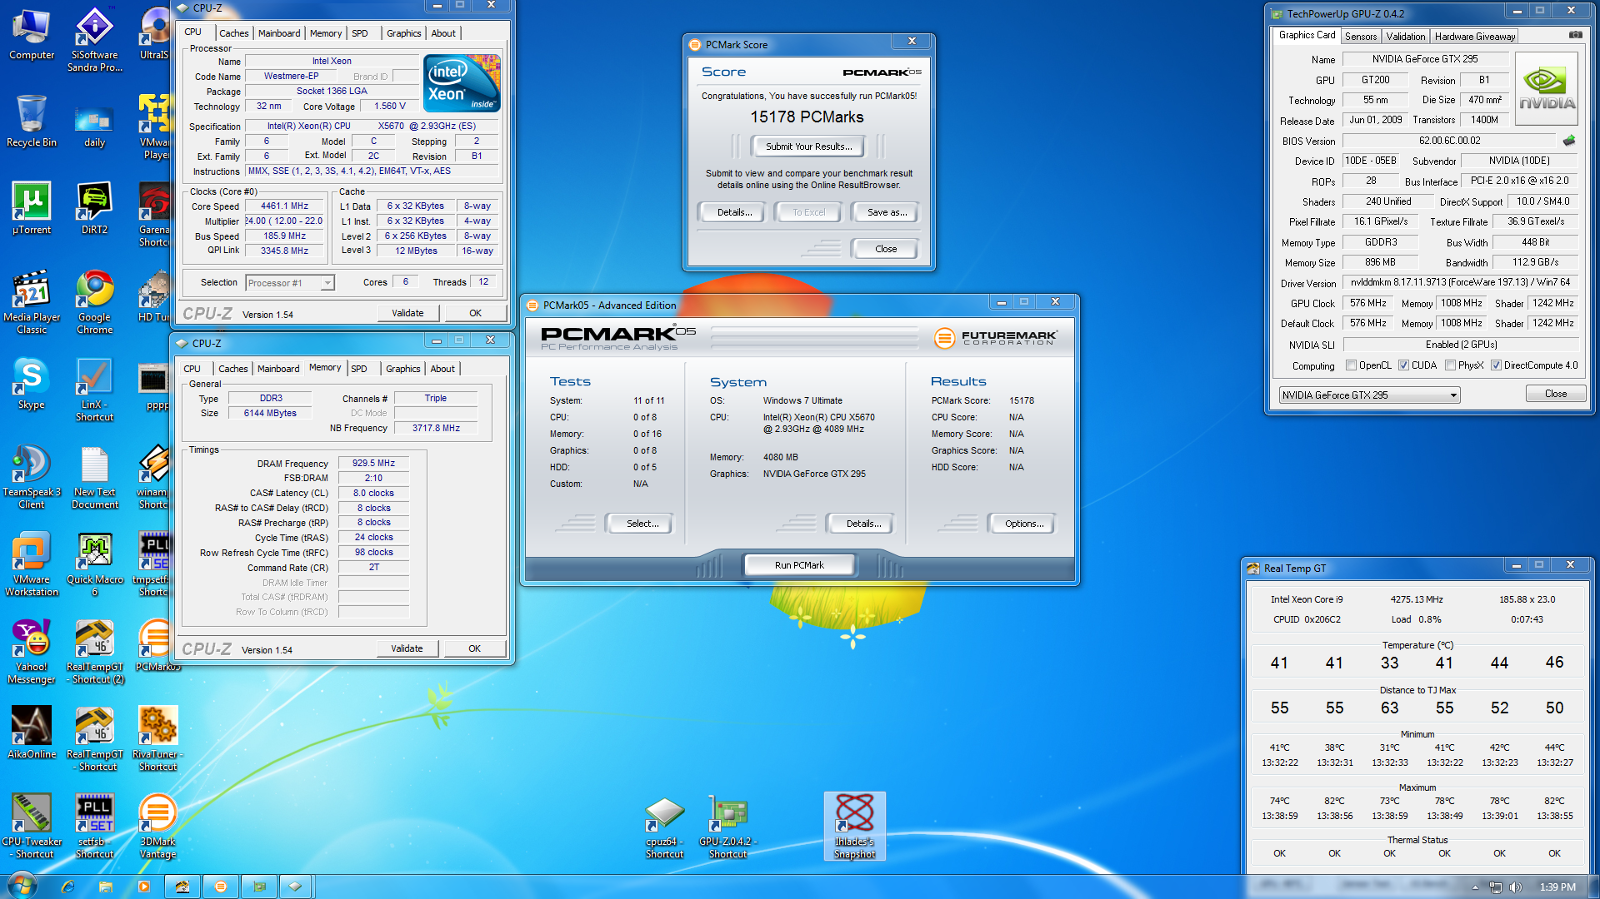Viewport: 1600px width, 899px height.
Task: Open Windows Explorer from the taskbar
Action: tap(105, 886)
